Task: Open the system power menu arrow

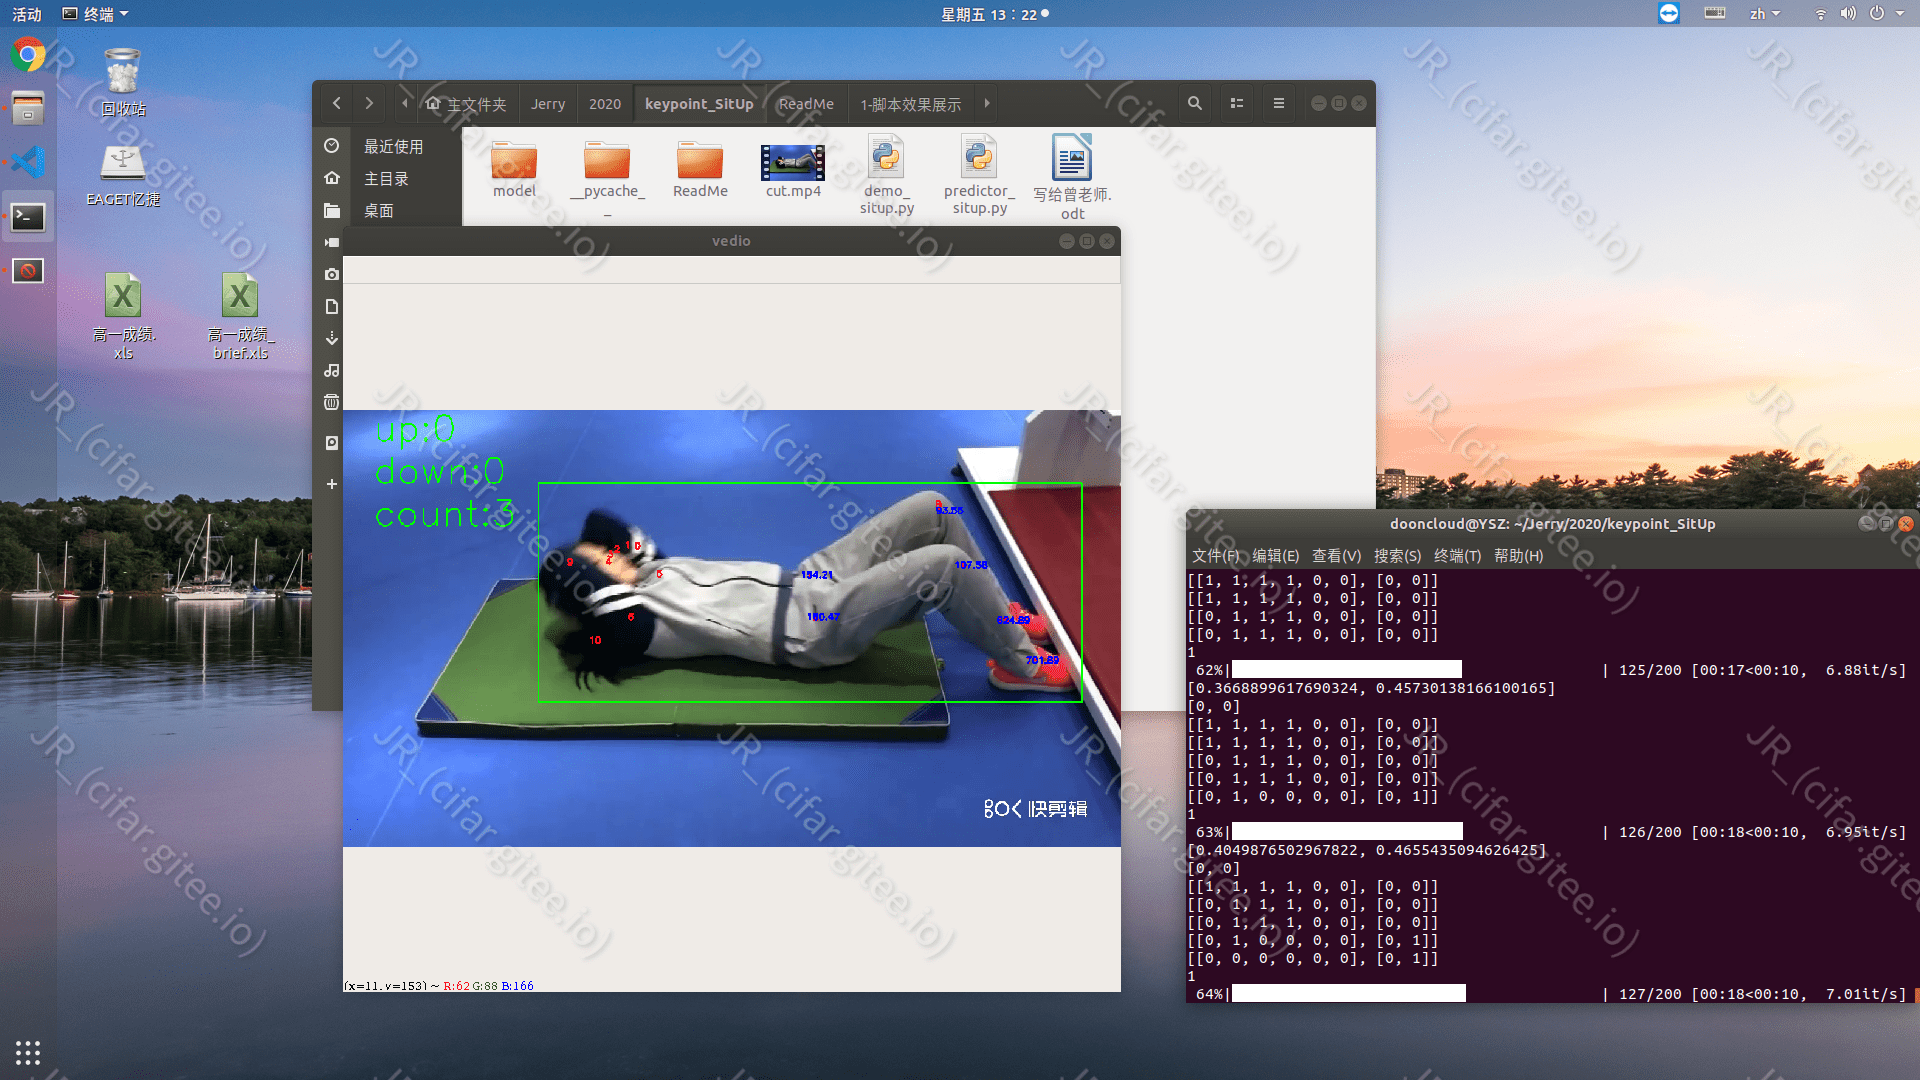Action: pyautogui.click(x=1900, y=14)
